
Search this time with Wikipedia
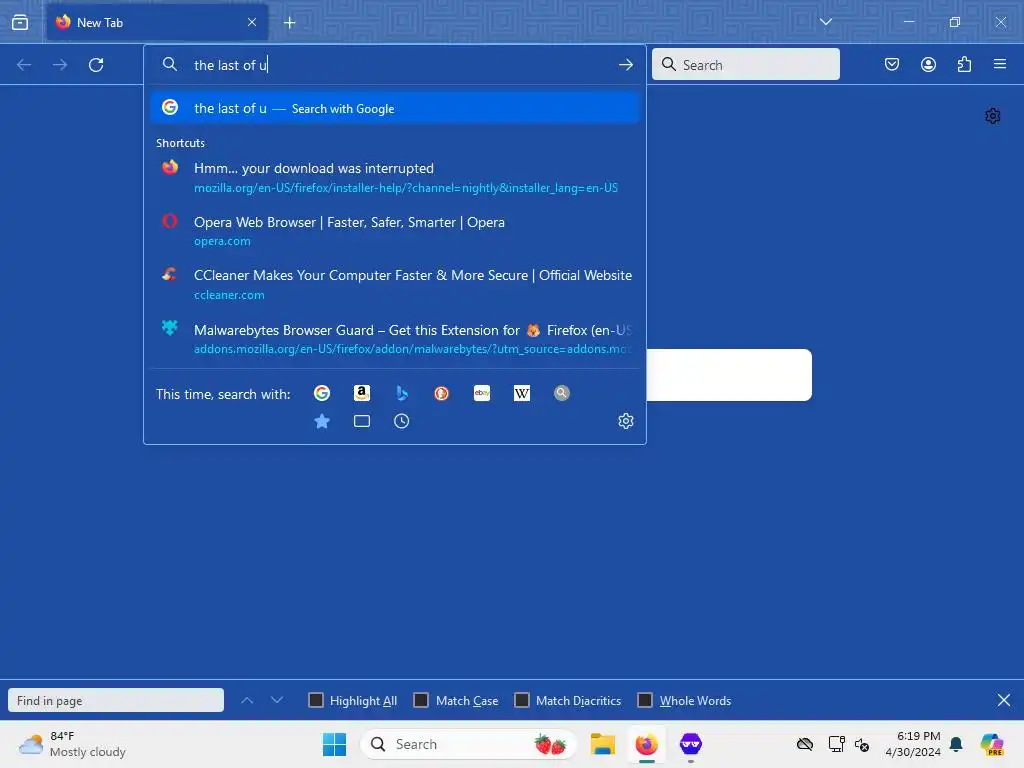coord(522,393)
